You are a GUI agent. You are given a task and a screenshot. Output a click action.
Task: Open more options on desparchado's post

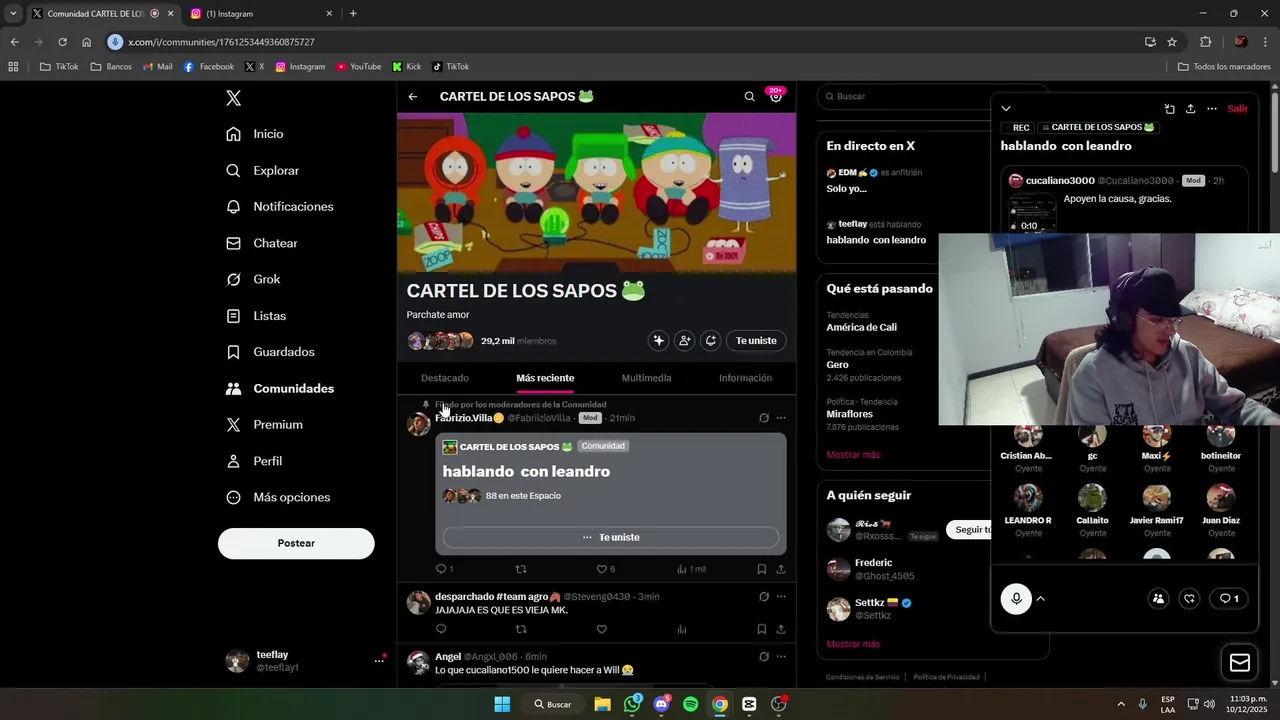pos(781,597)
